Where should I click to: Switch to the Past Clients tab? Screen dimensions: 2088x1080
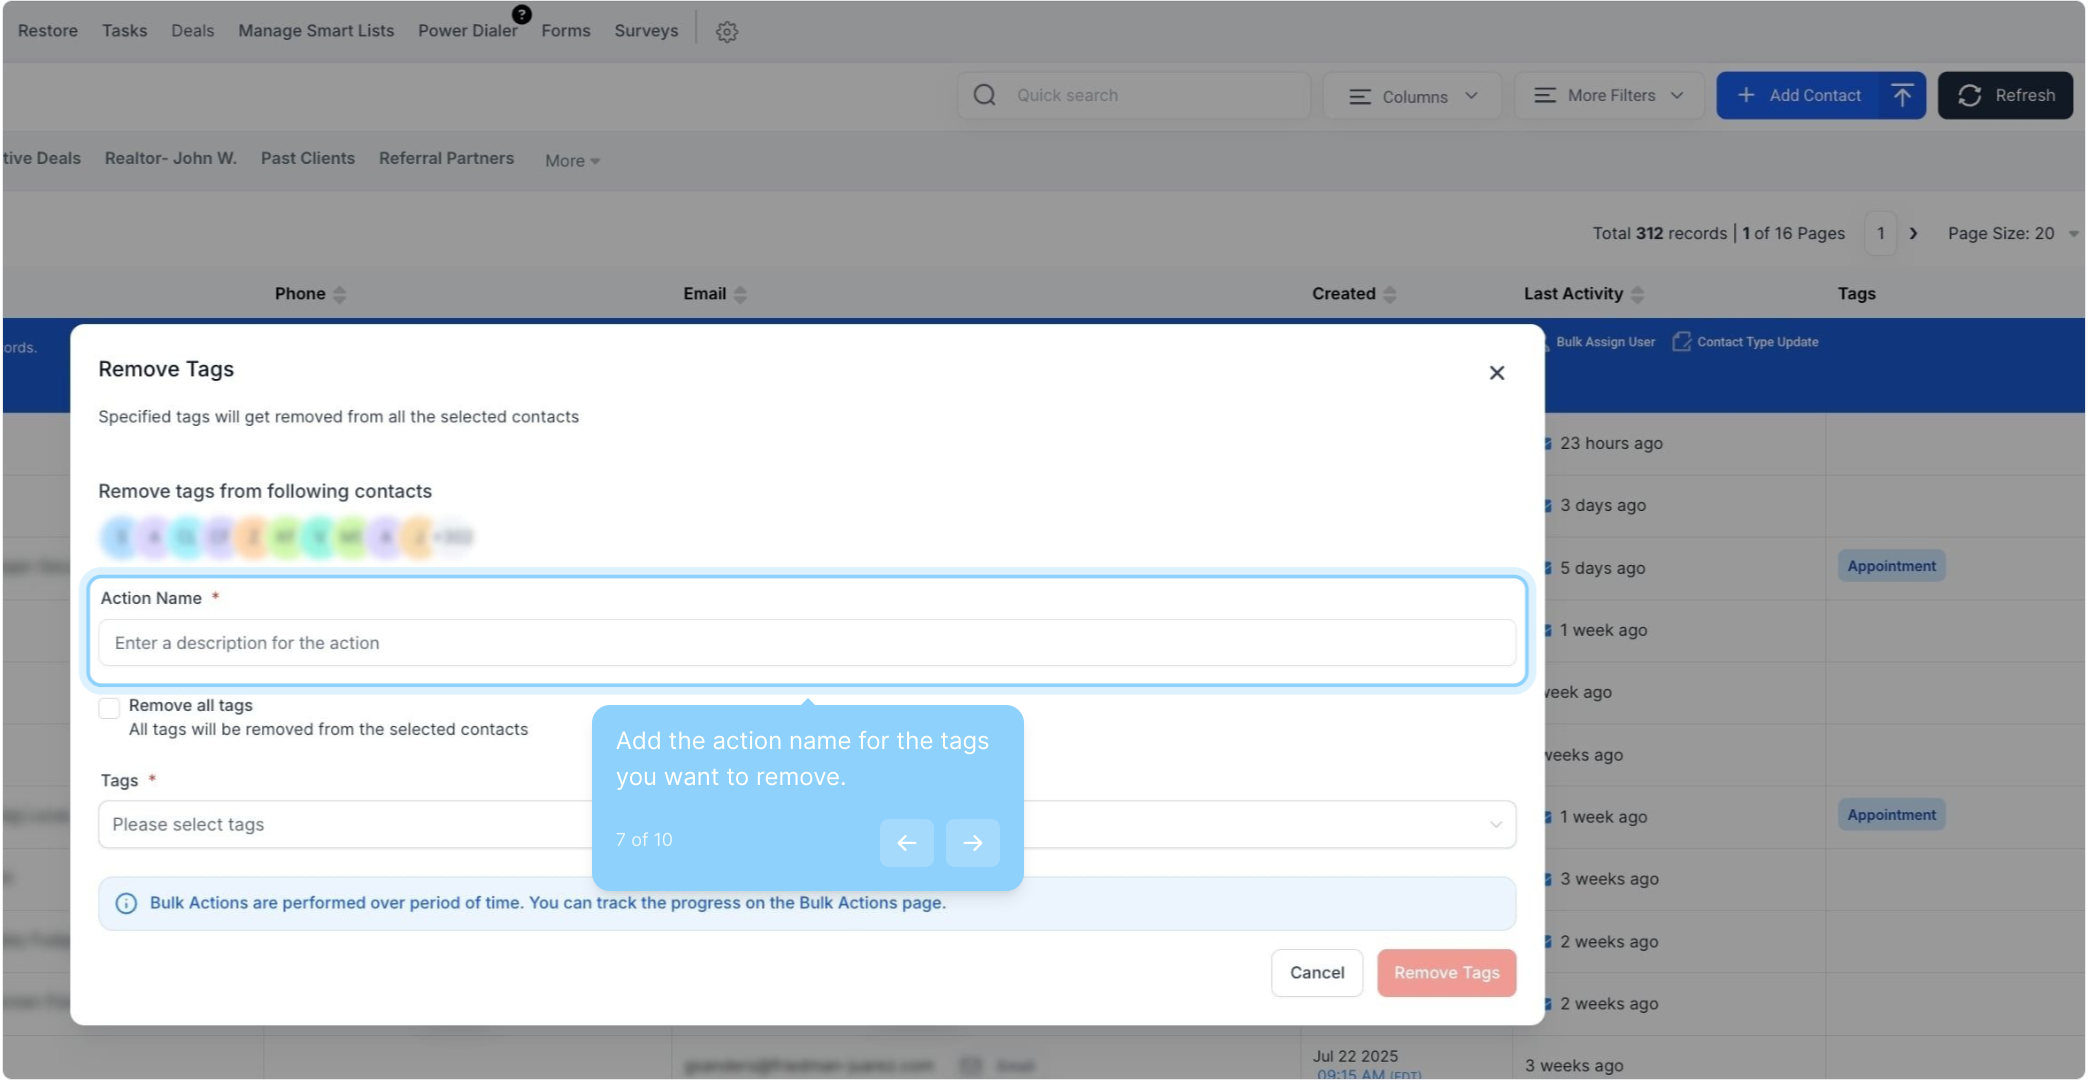[x=308, y=158]
